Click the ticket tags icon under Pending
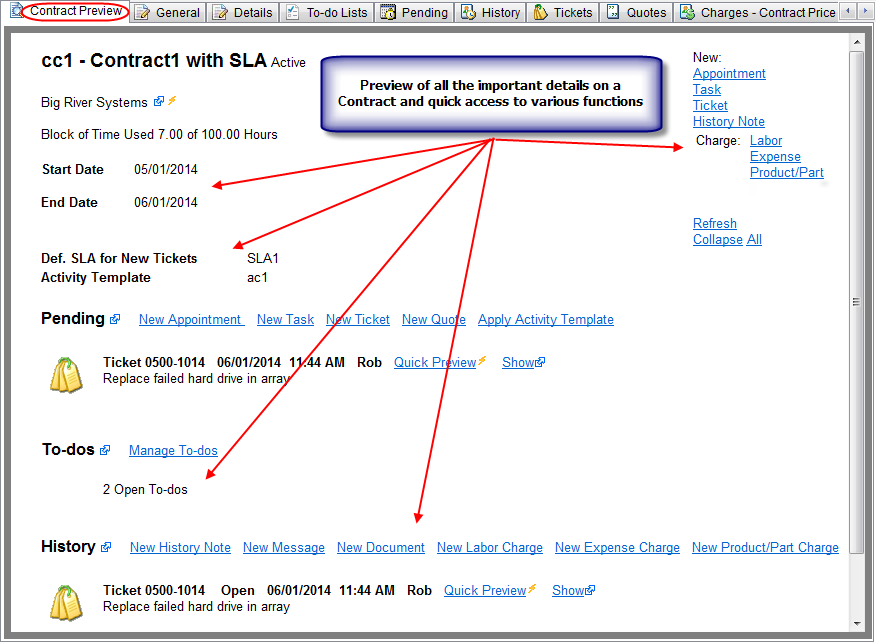The image size is (876, 643). click(x=66, y=374)
